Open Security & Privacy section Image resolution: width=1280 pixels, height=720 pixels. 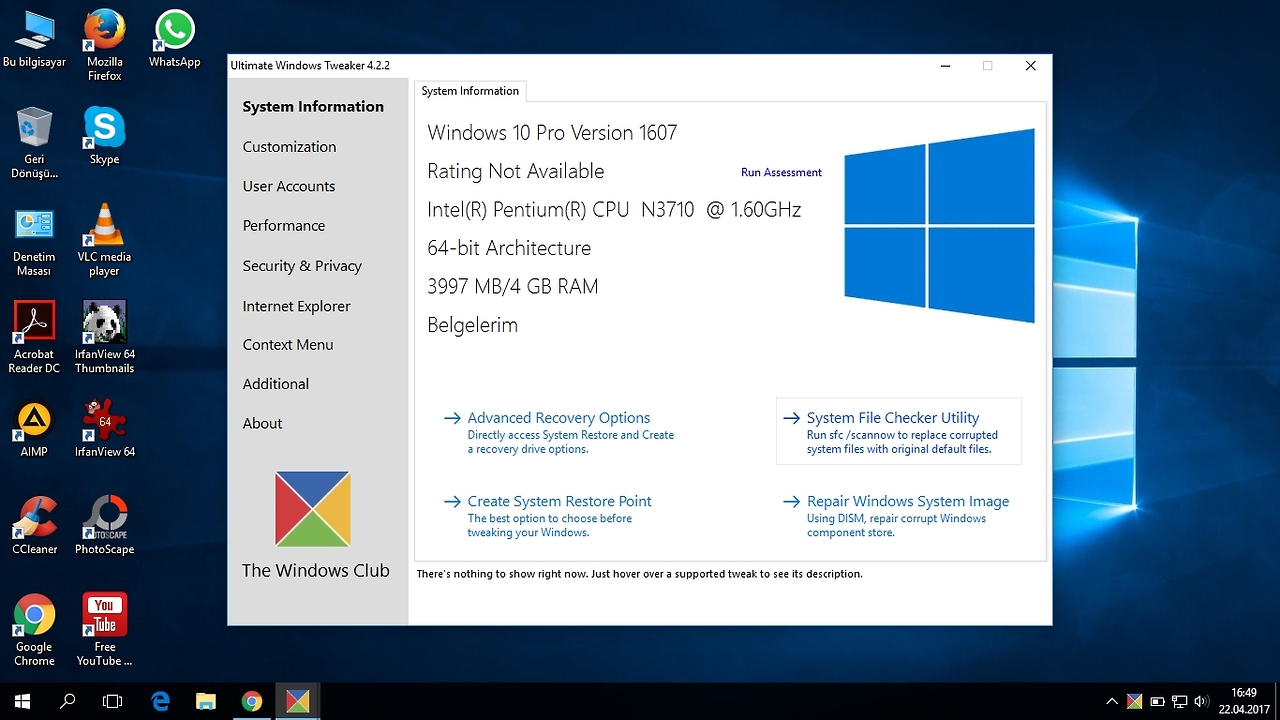coord(302,266)
